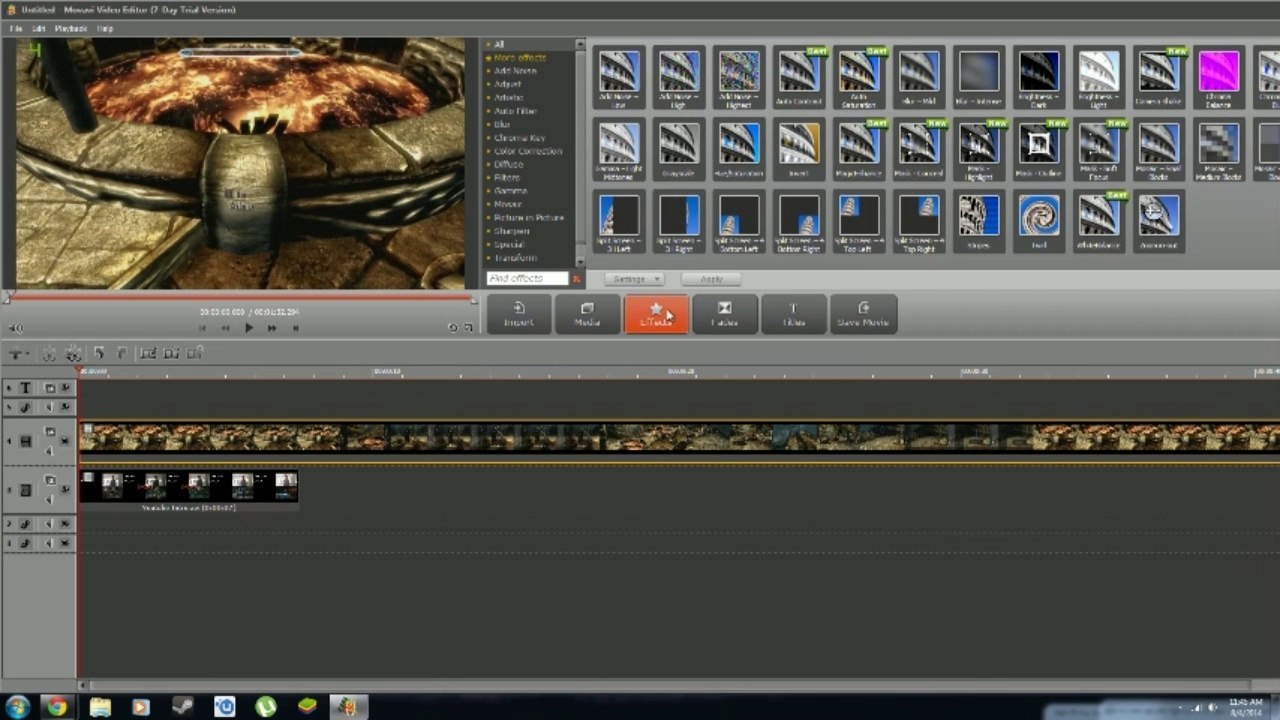This screenshot has height=720, width=1280.
Task: Pick the Grayscale effect thumbnail
Action: [x=679, y=149]
